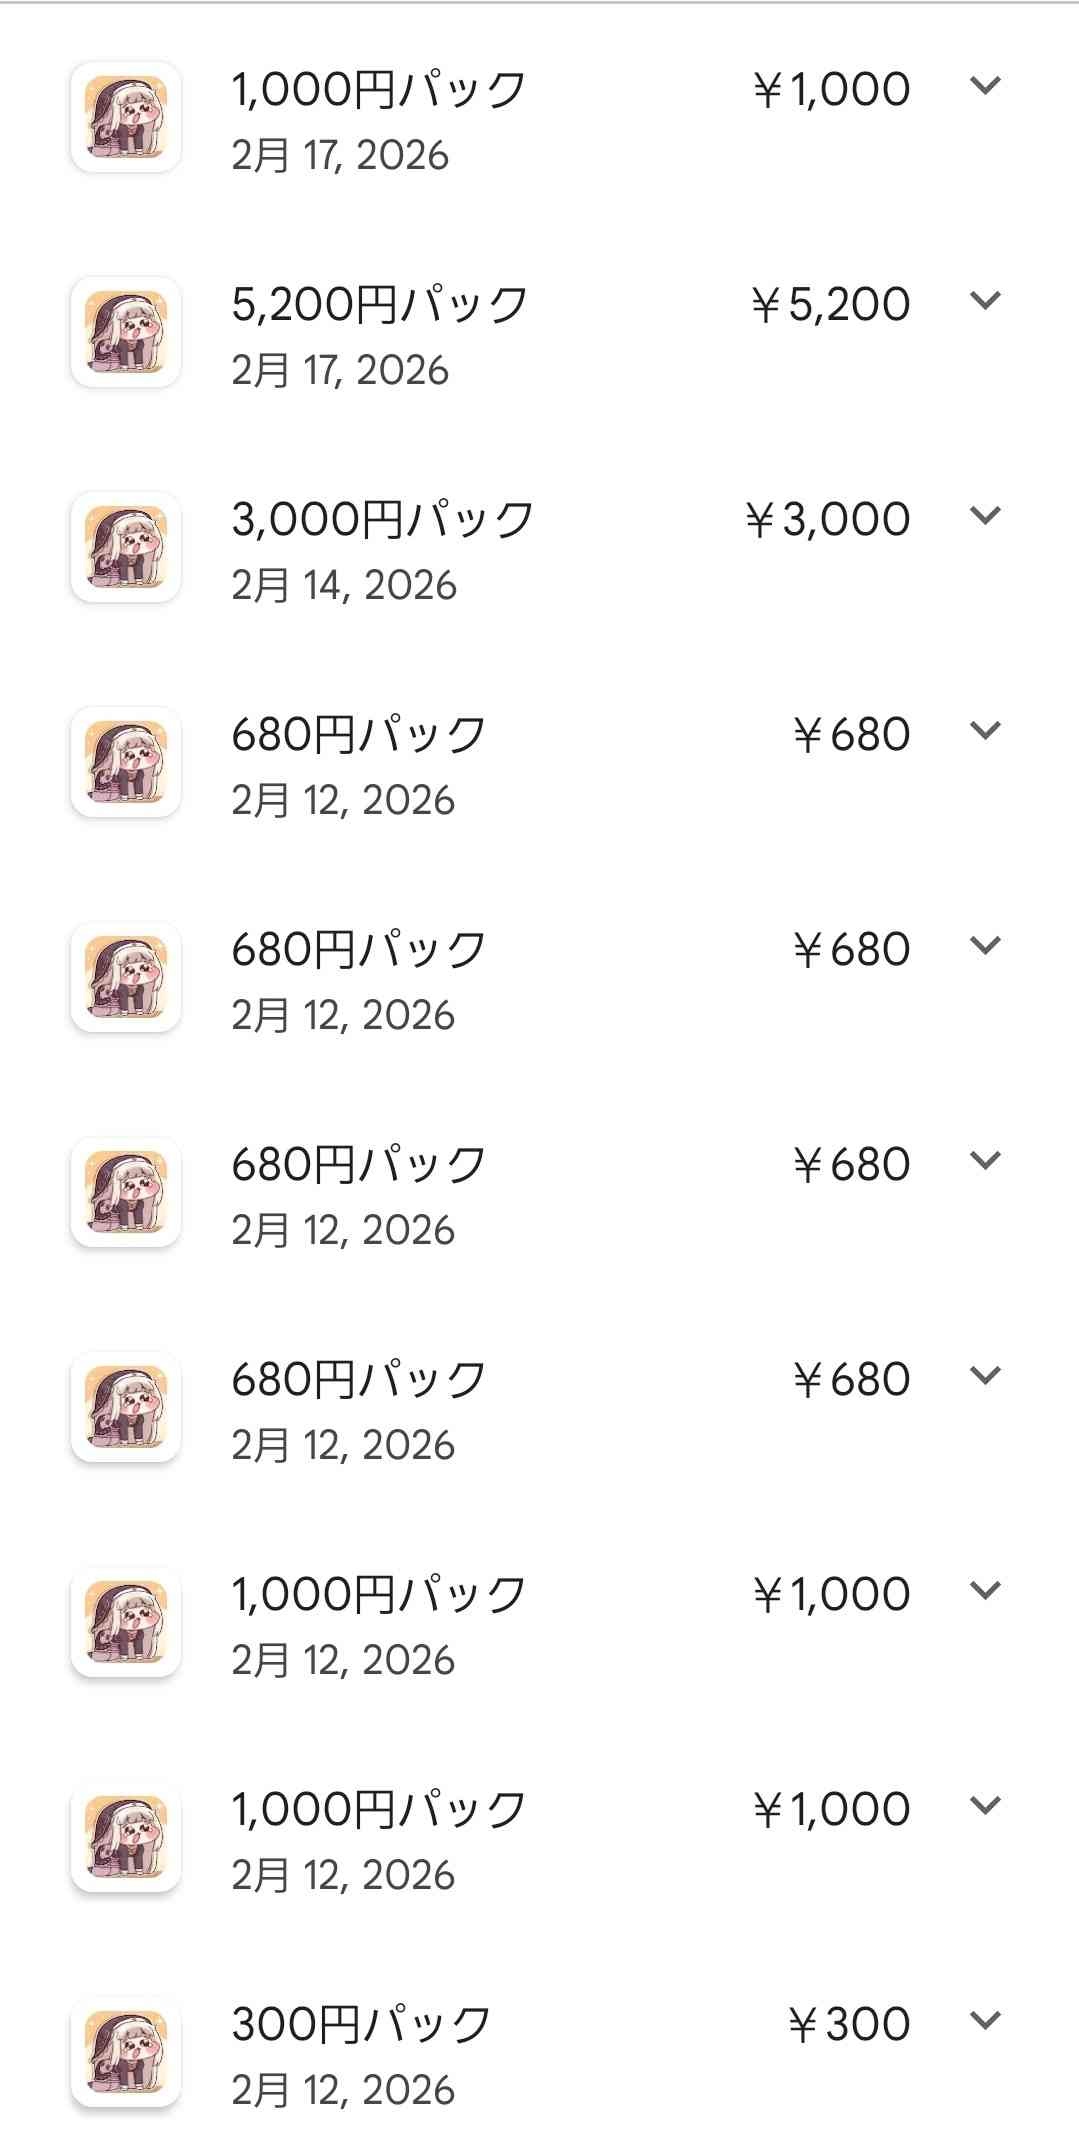Click the app icon of the last 1,000円パック
1079x2134 pixels.
pos(126,1837)
